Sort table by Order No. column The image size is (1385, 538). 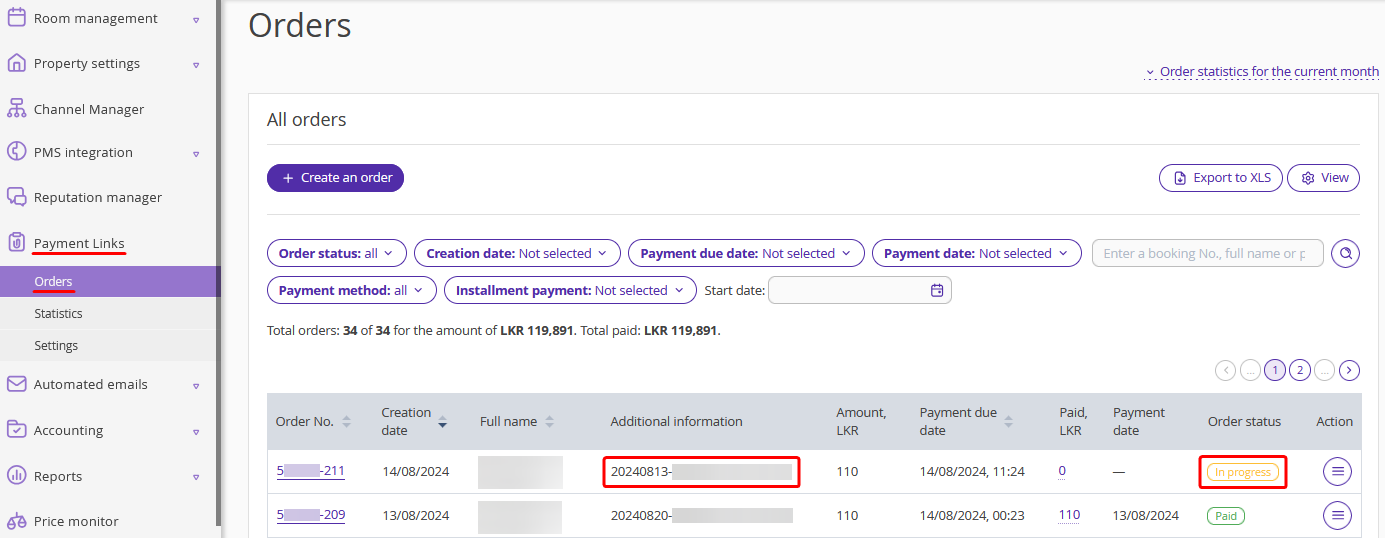click(346, 422)
